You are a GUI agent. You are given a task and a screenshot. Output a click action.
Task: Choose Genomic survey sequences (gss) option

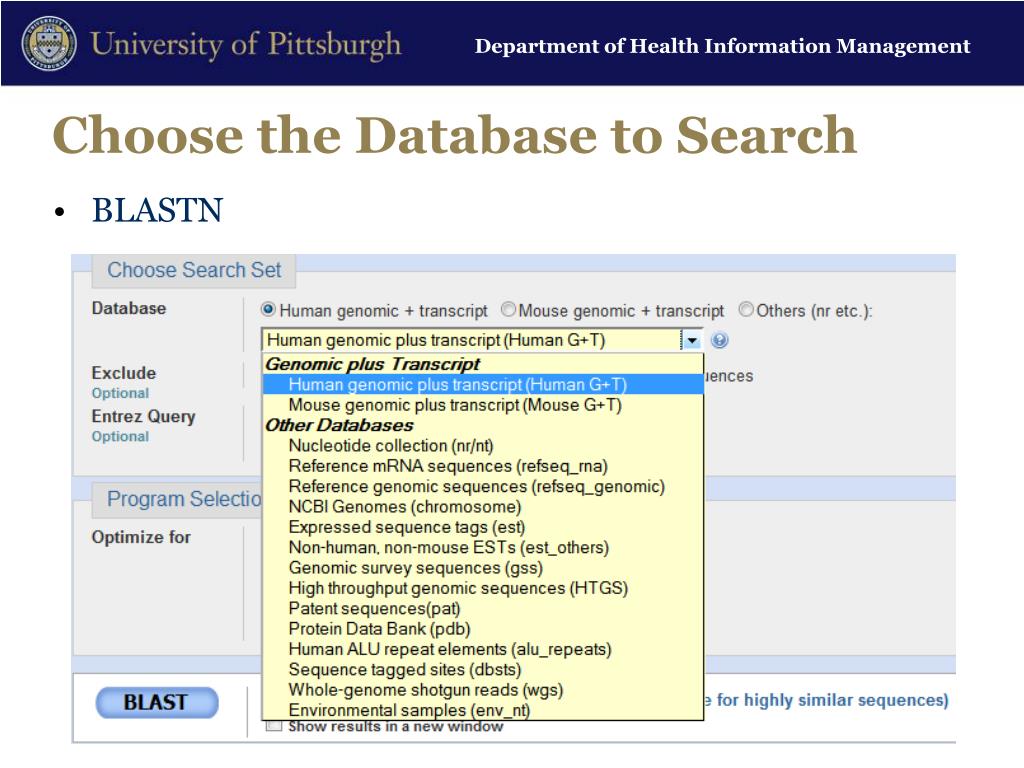click(483, 568)
